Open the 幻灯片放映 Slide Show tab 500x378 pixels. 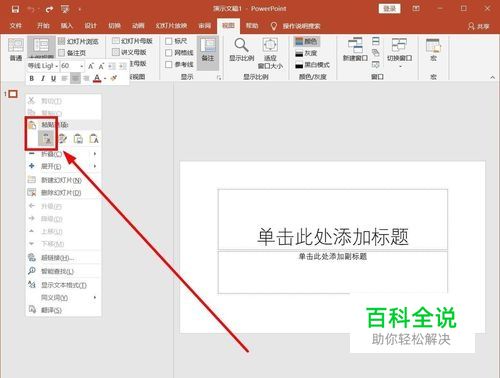click(x=171, y=26)
